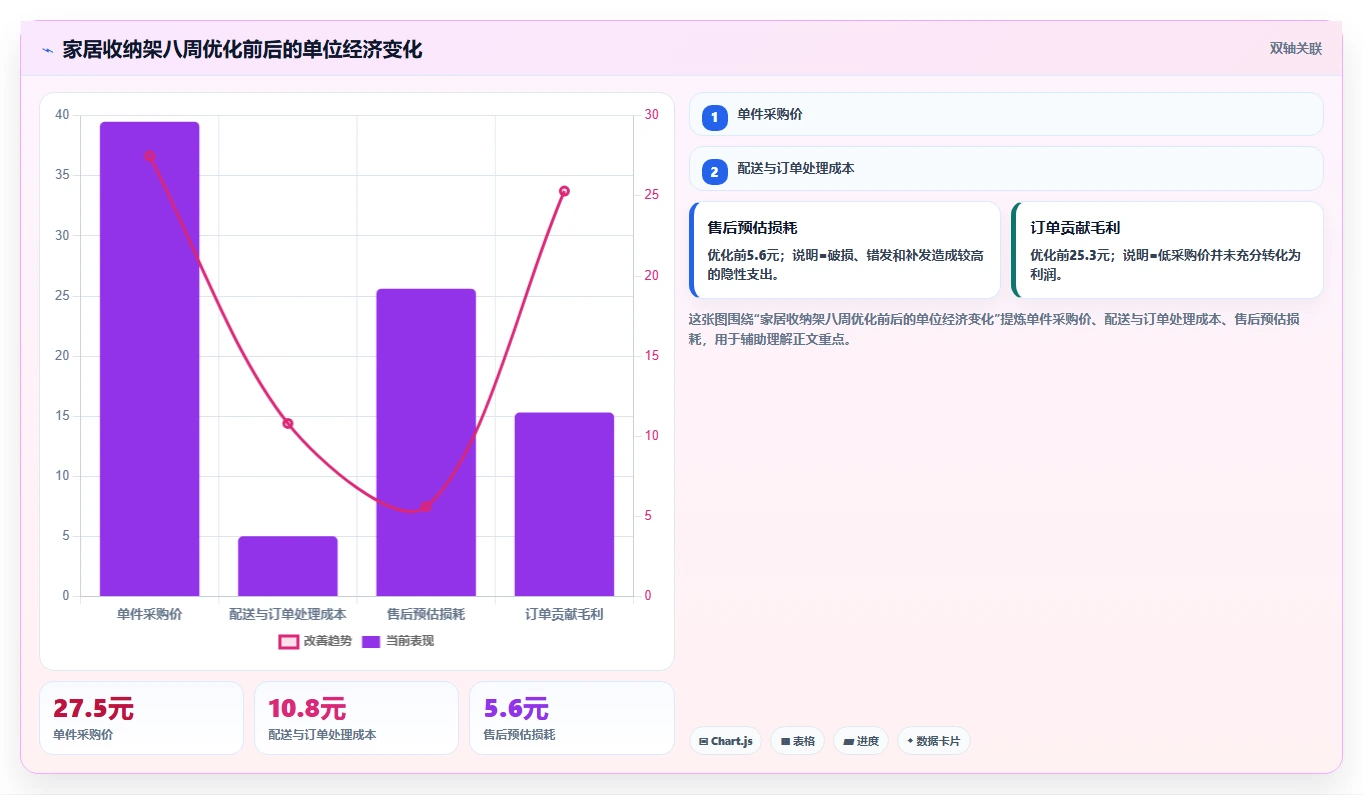Click the trend line point above 配送与订单处理成本
The image size is (1363, 795).
click(288, 424)
